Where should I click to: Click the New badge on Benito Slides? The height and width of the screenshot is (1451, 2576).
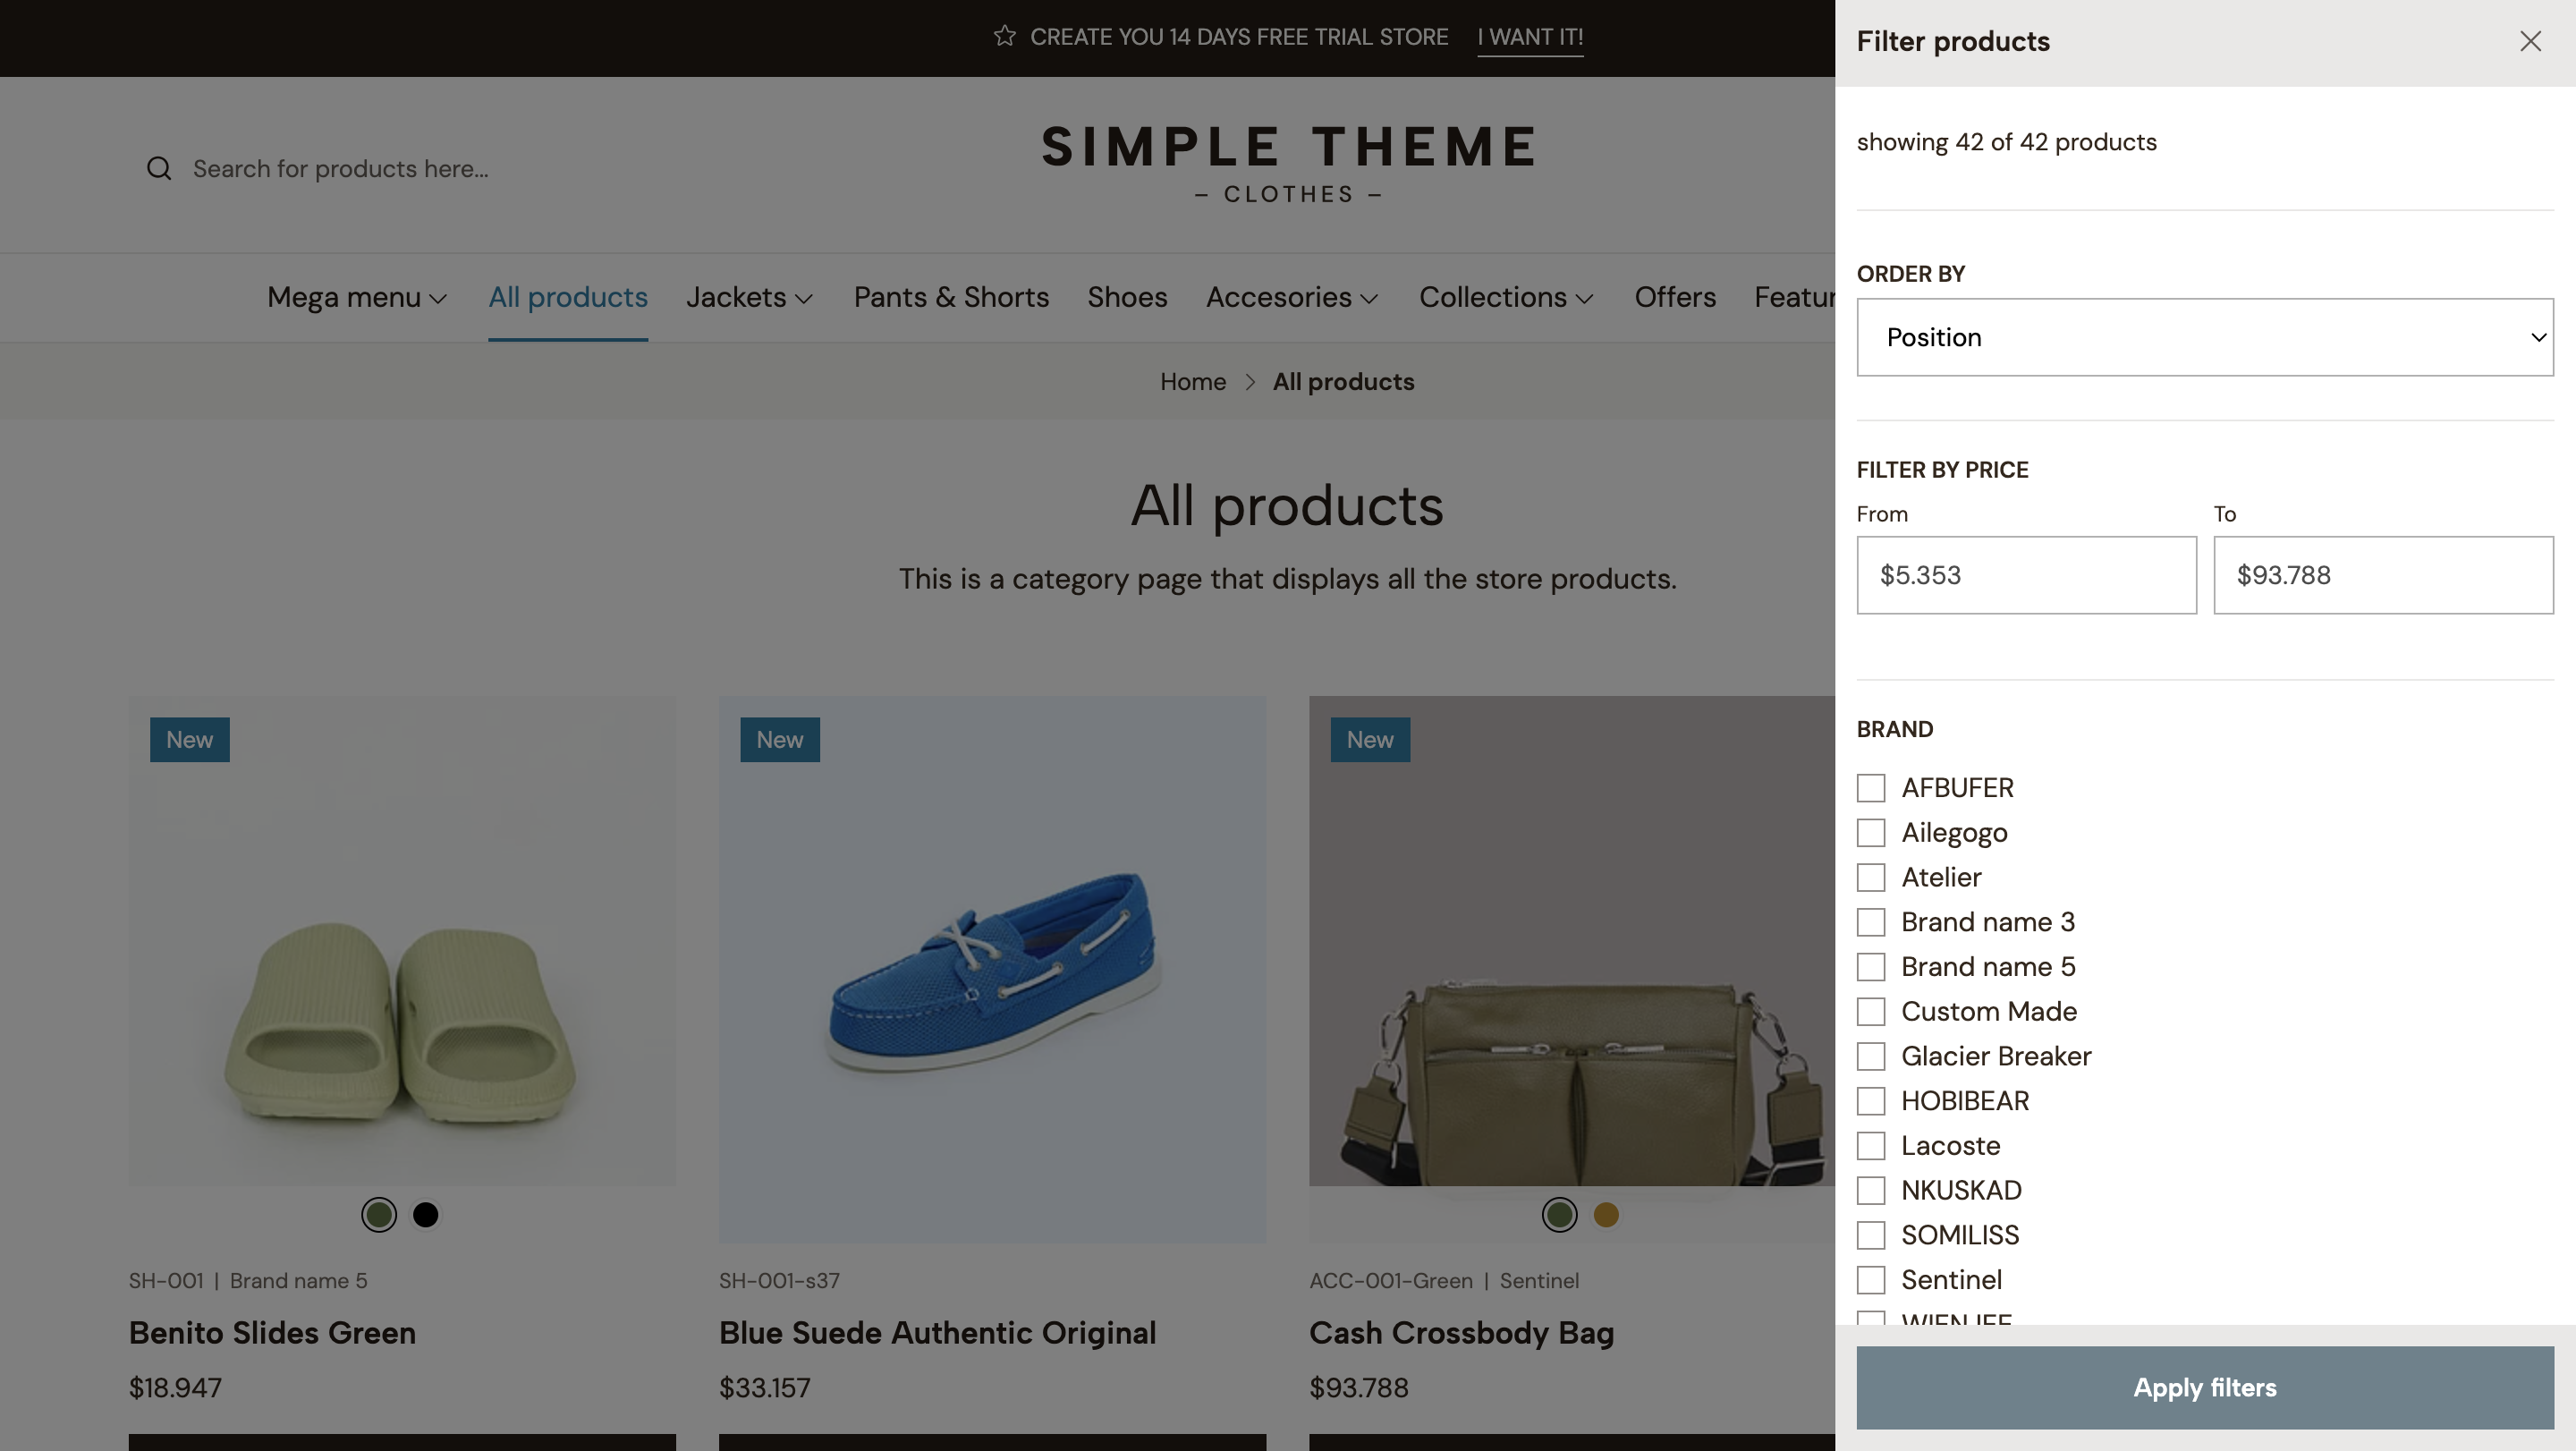(x=189, y=740)
